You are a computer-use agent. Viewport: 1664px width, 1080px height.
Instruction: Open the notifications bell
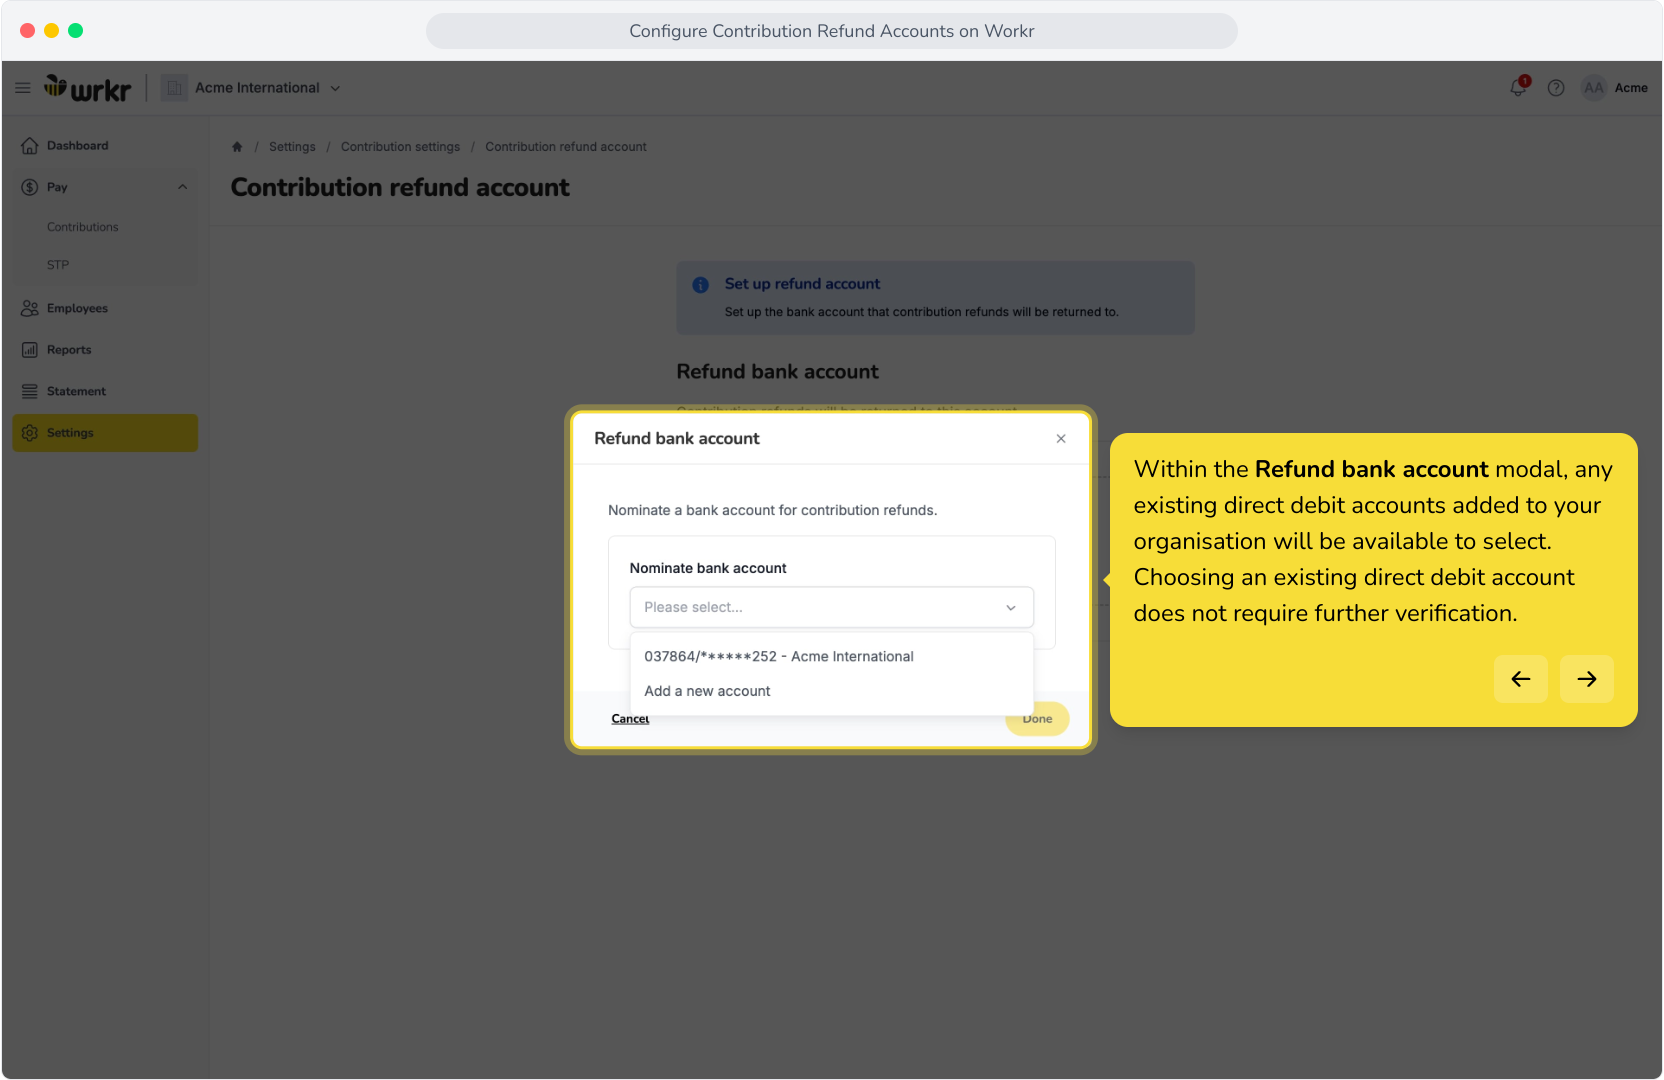pyautogui.click(x=1518, y=87)
